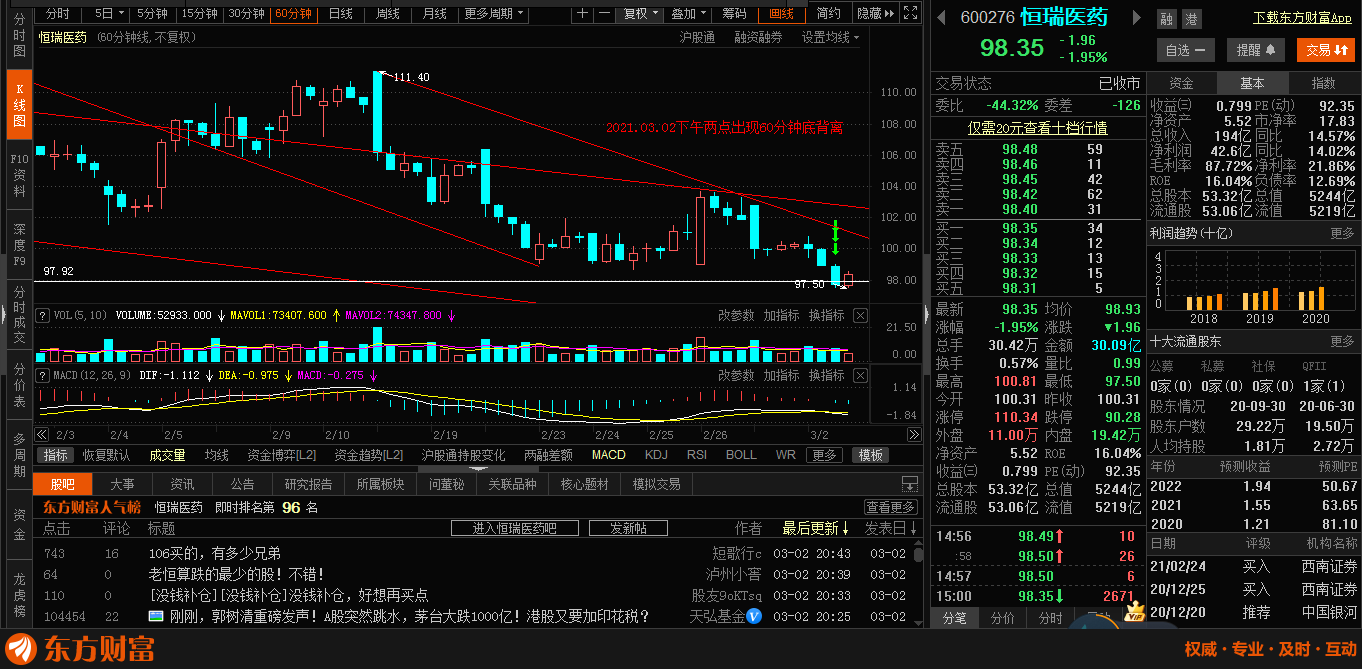Click 下载东方财富App link
This screenshot has width=1362, height=669.
1303,17
